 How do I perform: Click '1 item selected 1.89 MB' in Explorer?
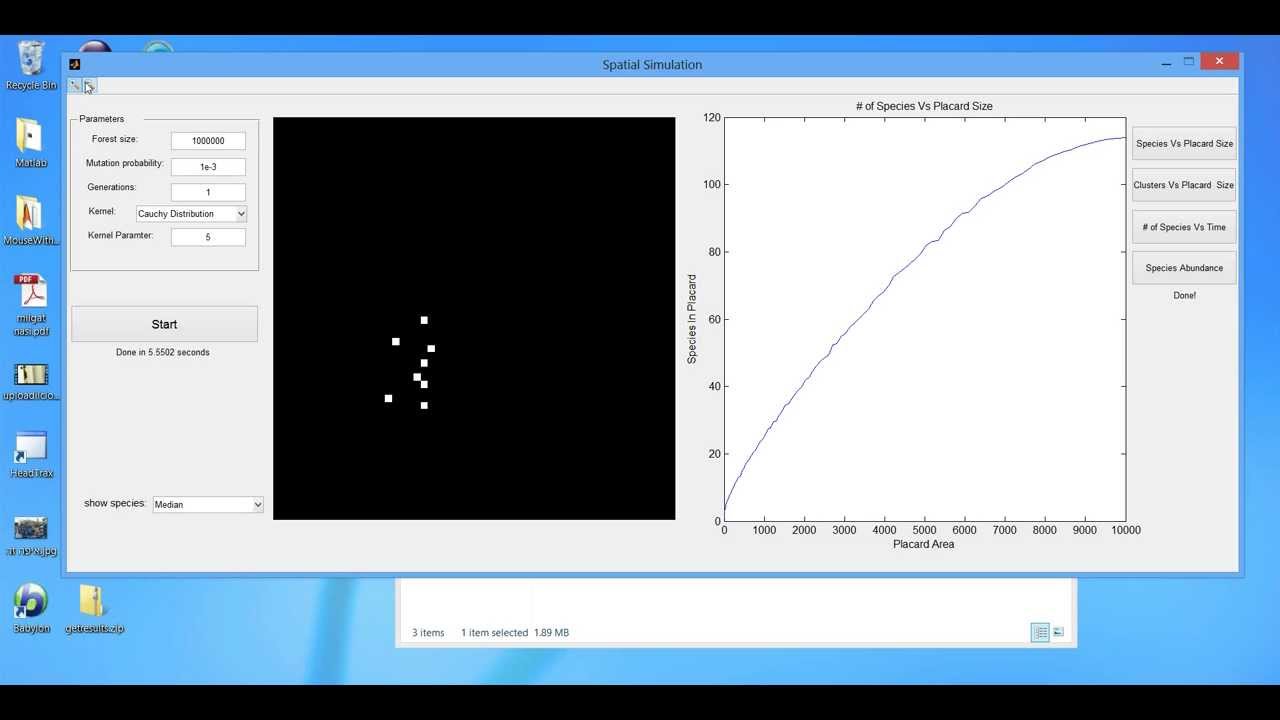[x=515, y=632]
